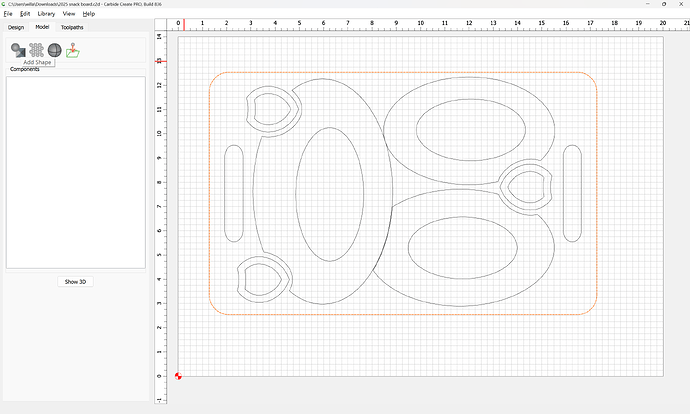690x414 pixels.
Task: Switch to the Toolpaths tab
Action: [x=72, y=27]
